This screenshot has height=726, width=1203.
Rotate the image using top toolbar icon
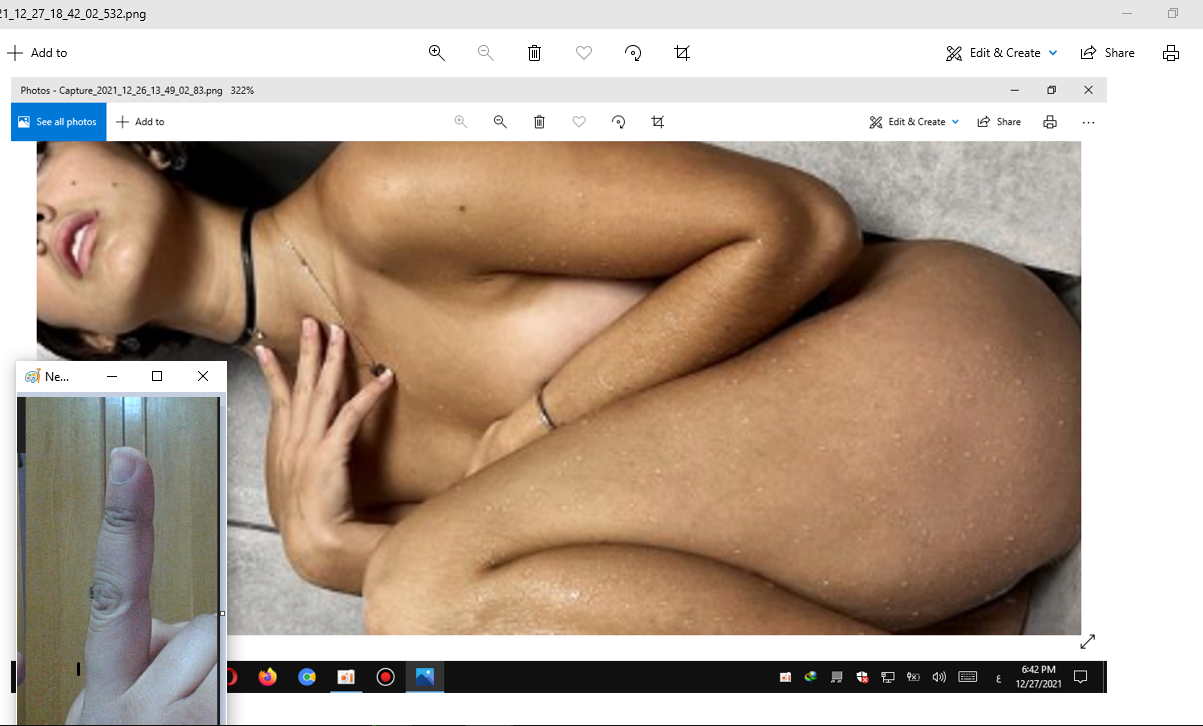click(633, 53)
